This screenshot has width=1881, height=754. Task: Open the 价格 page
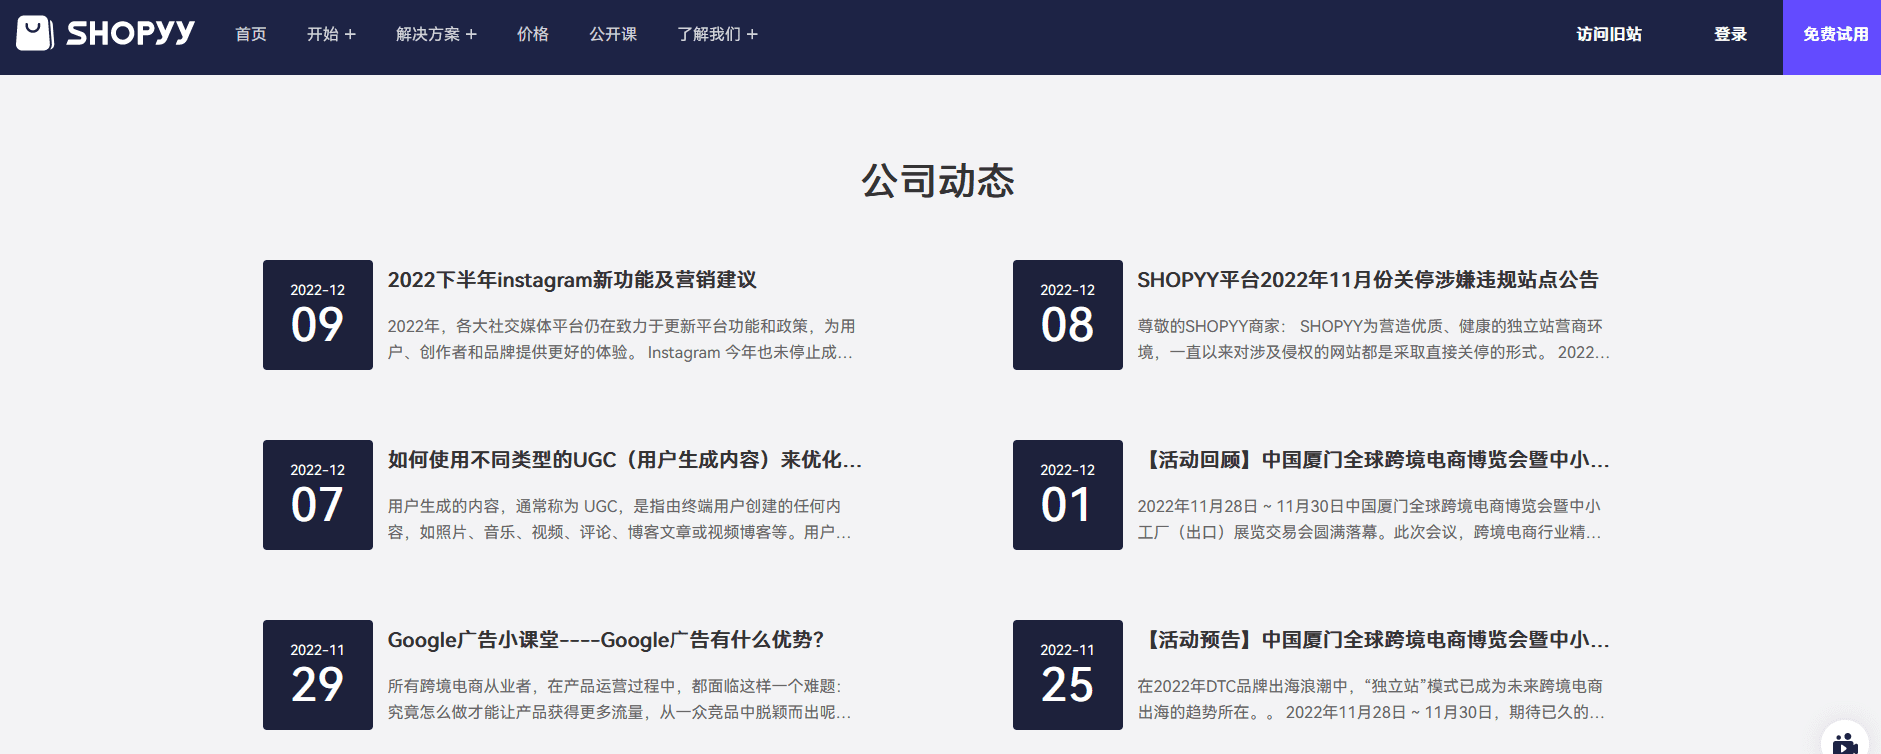pyautogui.click(x=533, y=34)
